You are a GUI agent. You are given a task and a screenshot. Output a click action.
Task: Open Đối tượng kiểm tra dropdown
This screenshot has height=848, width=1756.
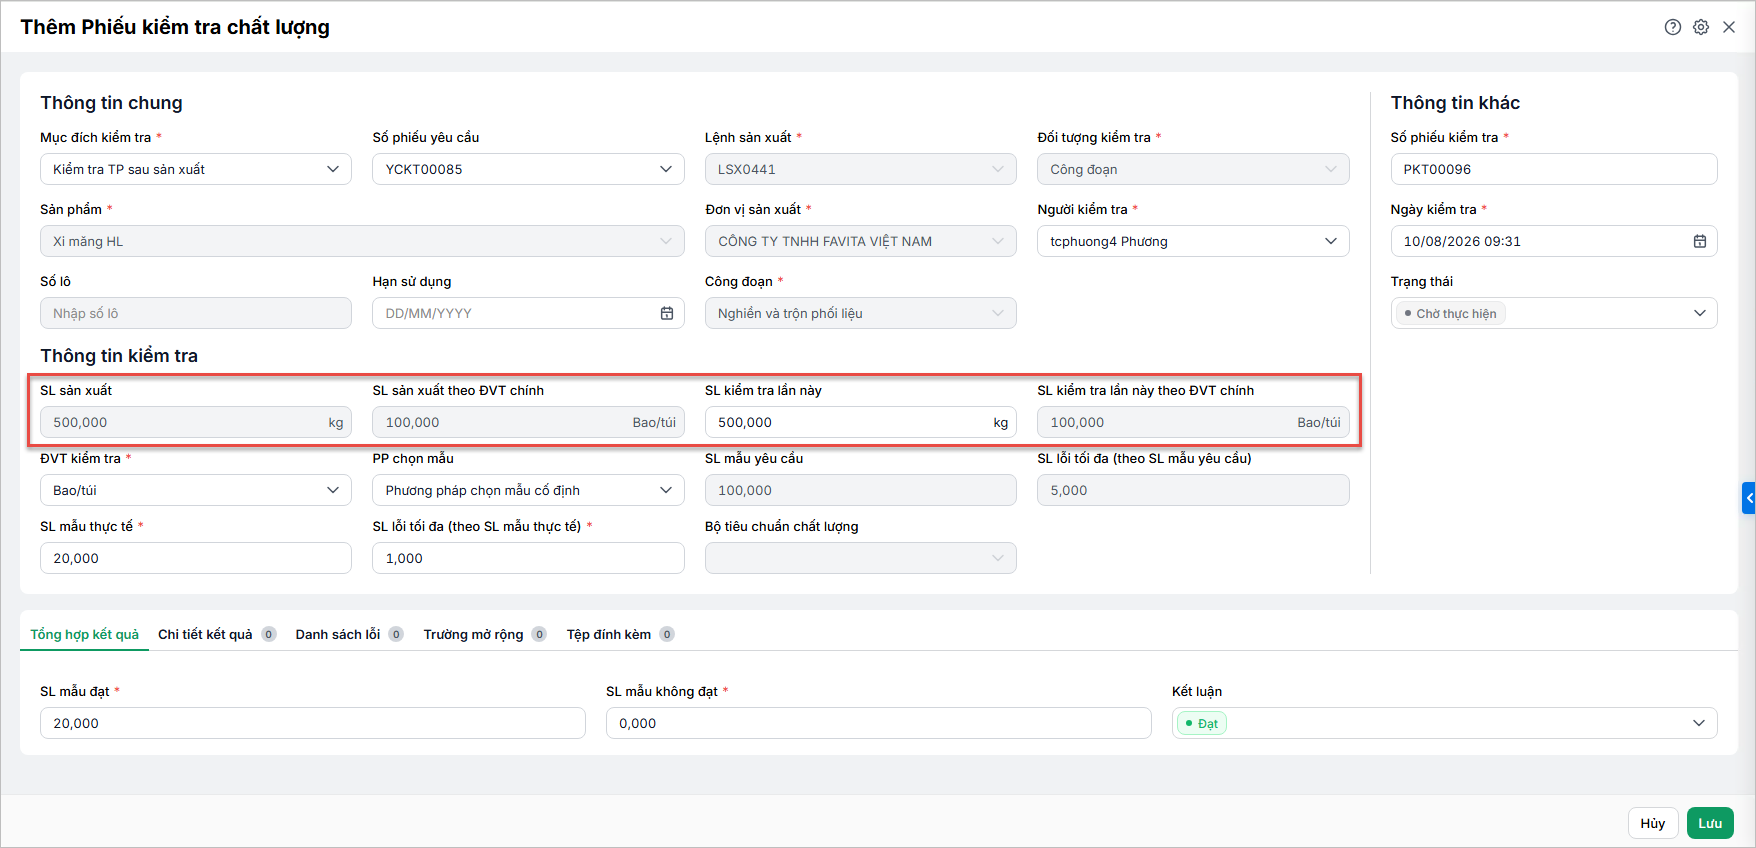tap(1193, 169)
